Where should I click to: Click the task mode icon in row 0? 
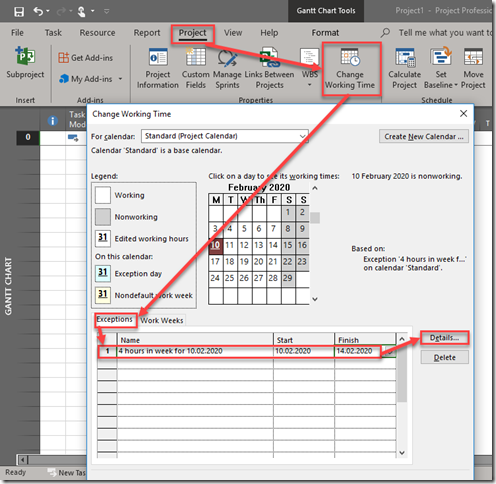(73, 138)
